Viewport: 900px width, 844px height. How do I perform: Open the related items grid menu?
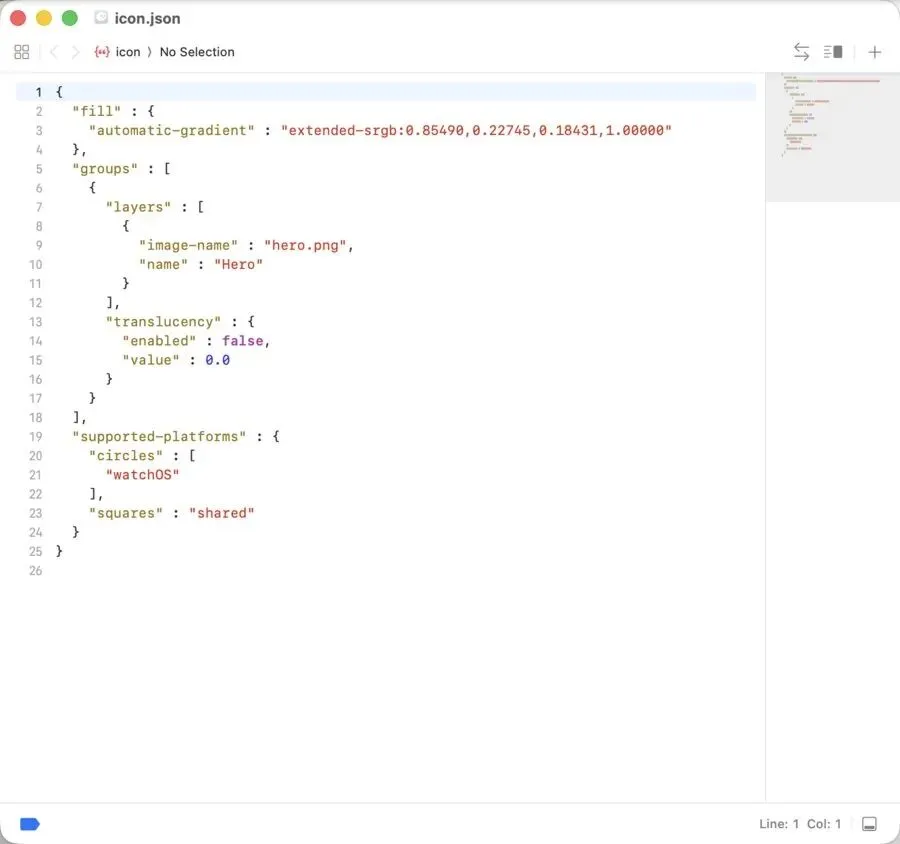point(21,52)
